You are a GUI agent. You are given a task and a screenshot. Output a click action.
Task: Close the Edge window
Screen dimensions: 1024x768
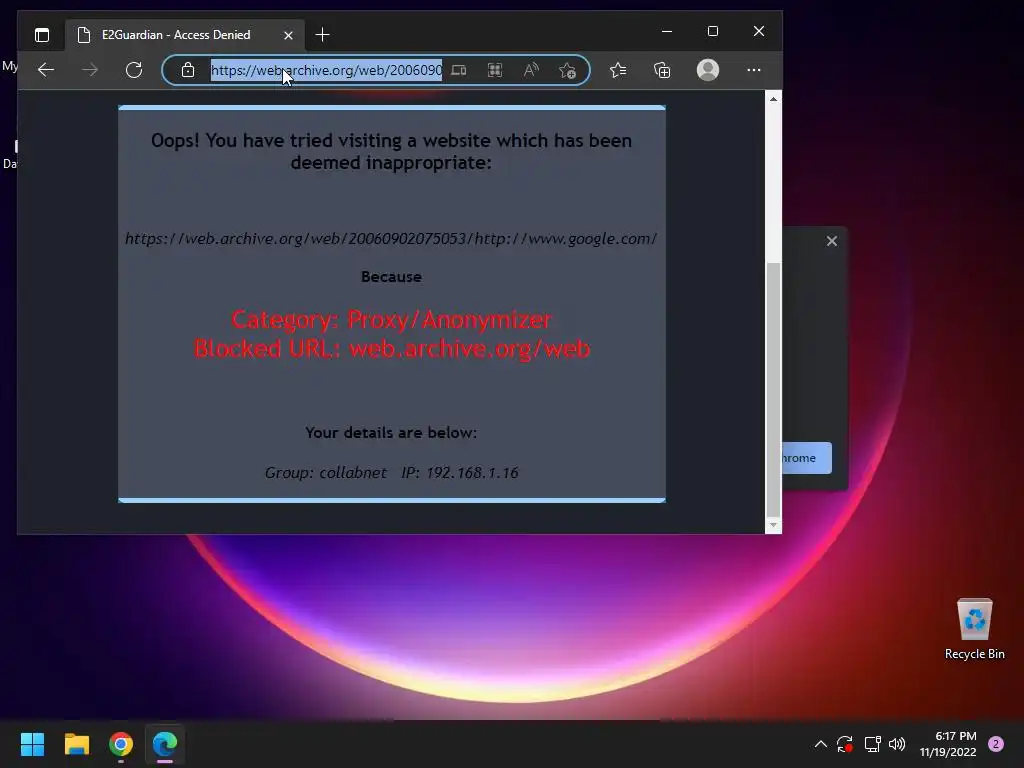pyautogui.click(x=759, y=31)
